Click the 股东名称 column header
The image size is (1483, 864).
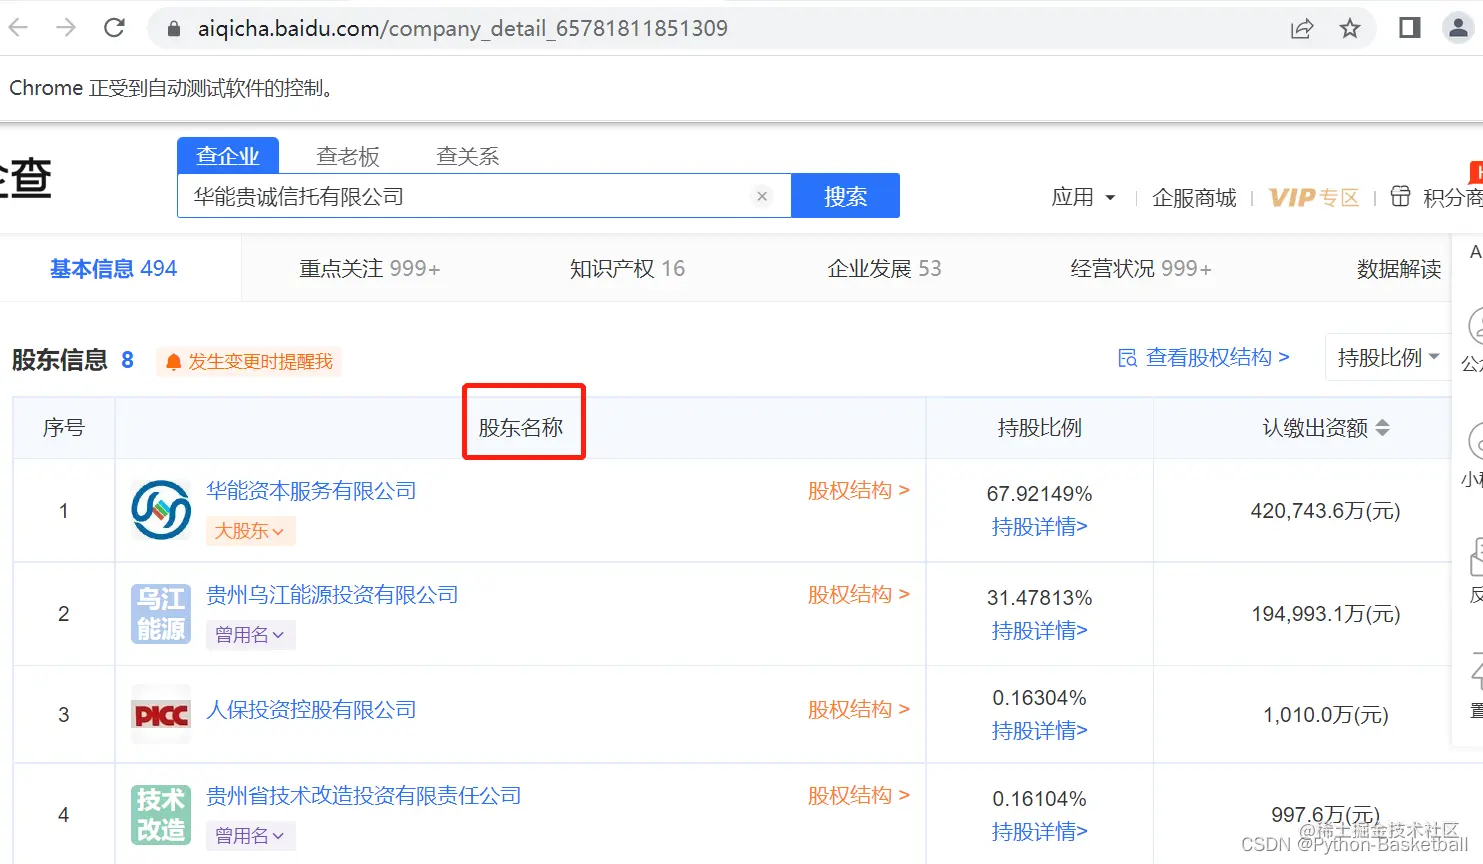click(521, 428)
